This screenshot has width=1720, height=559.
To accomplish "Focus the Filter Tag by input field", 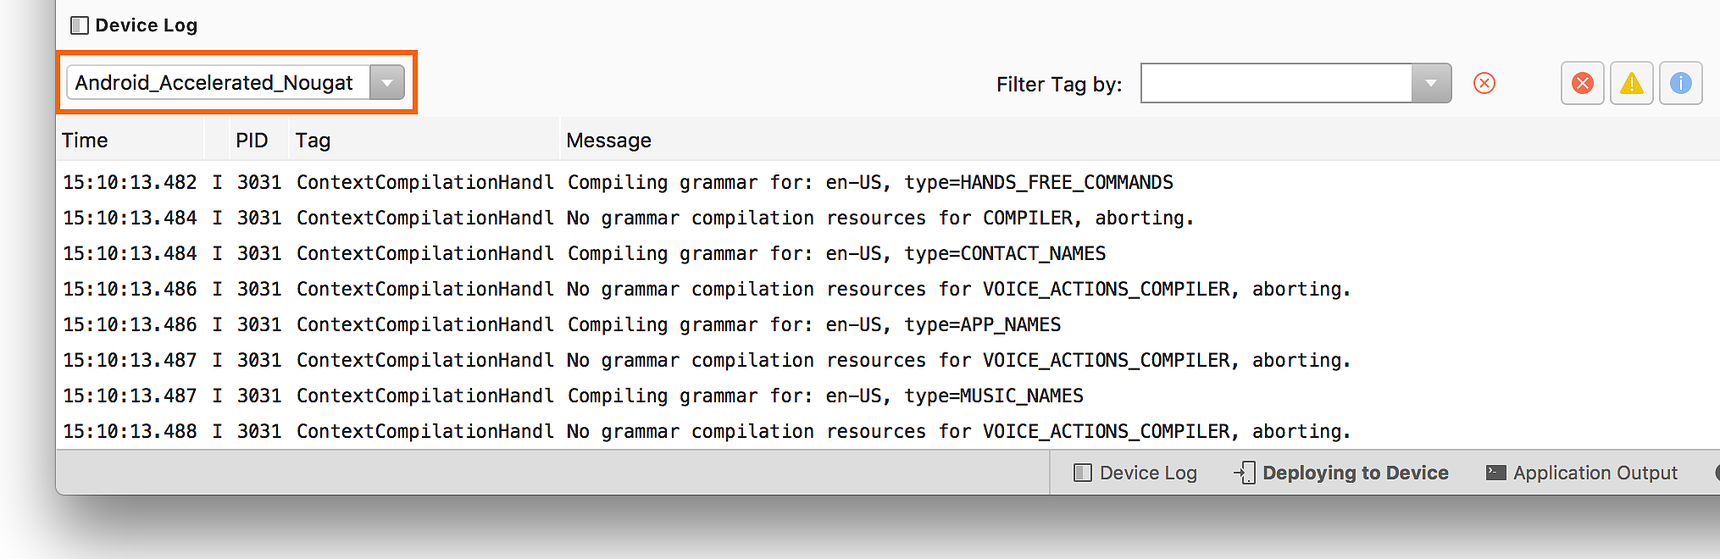I will tap(1277, 83).
